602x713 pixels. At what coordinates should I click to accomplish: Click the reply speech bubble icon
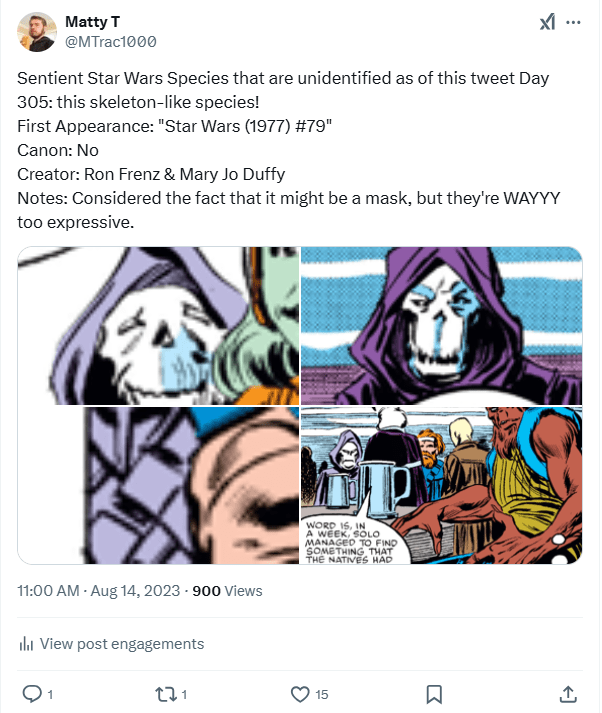tap(32, 693)
